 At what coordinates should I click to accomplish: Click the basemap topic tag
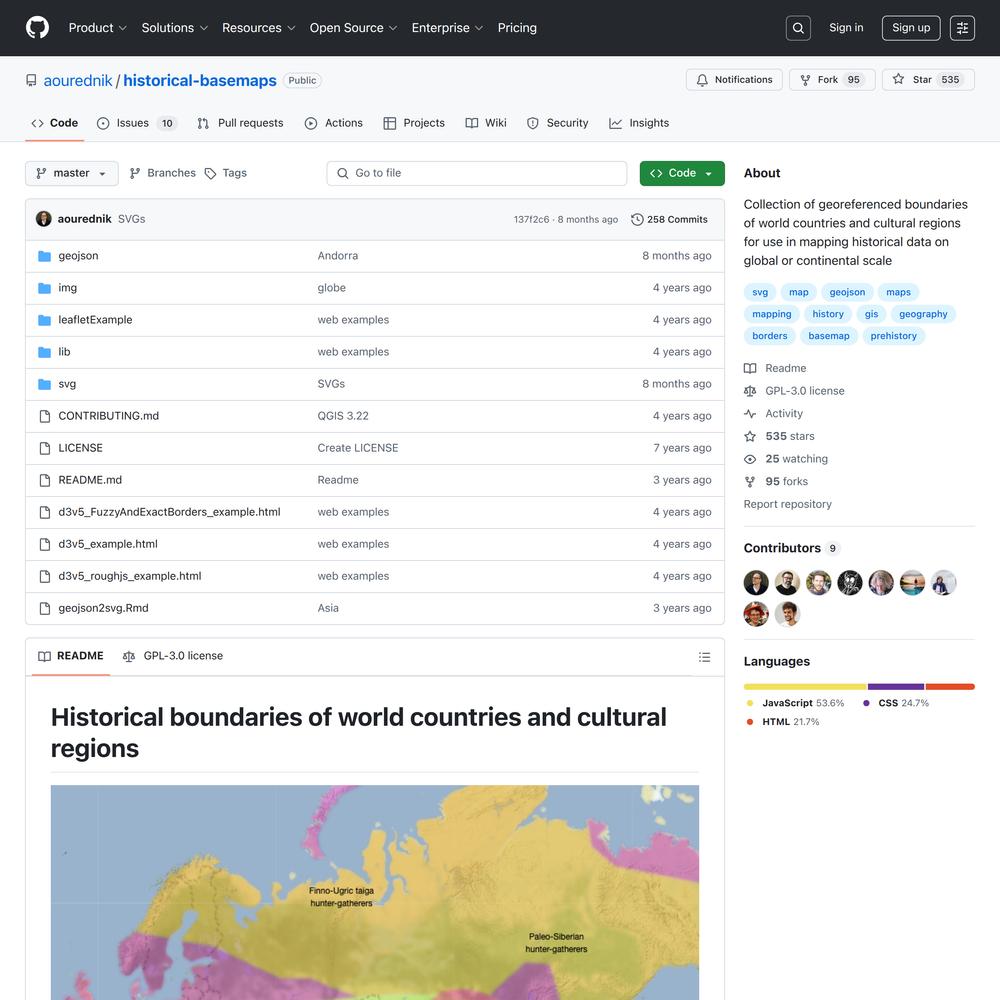pos(828,336)
